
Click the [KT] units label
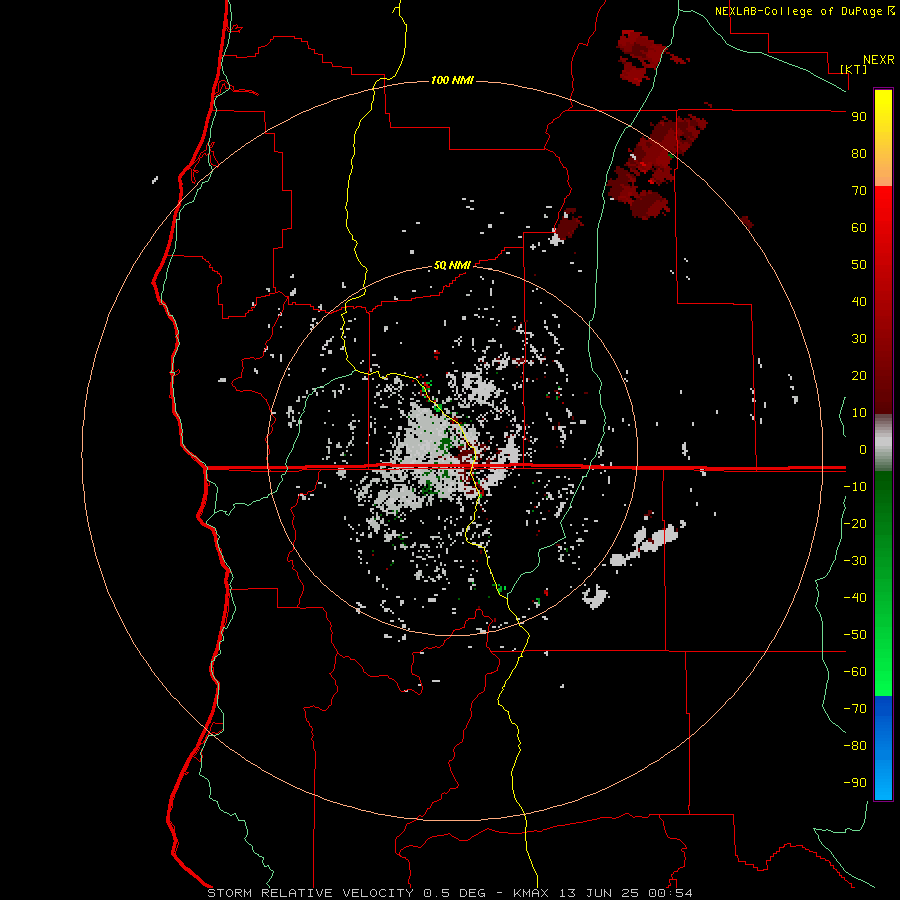[853, 69]
